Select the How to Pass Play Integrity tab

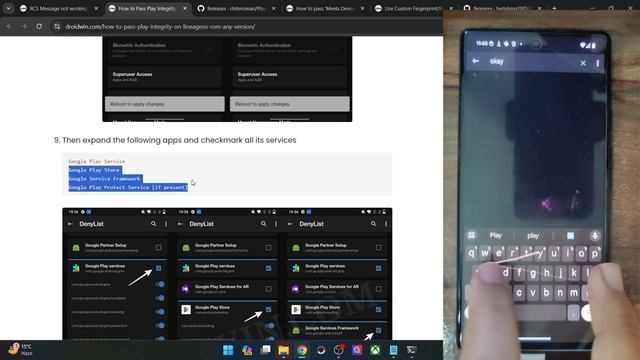(x=147, y=8)
